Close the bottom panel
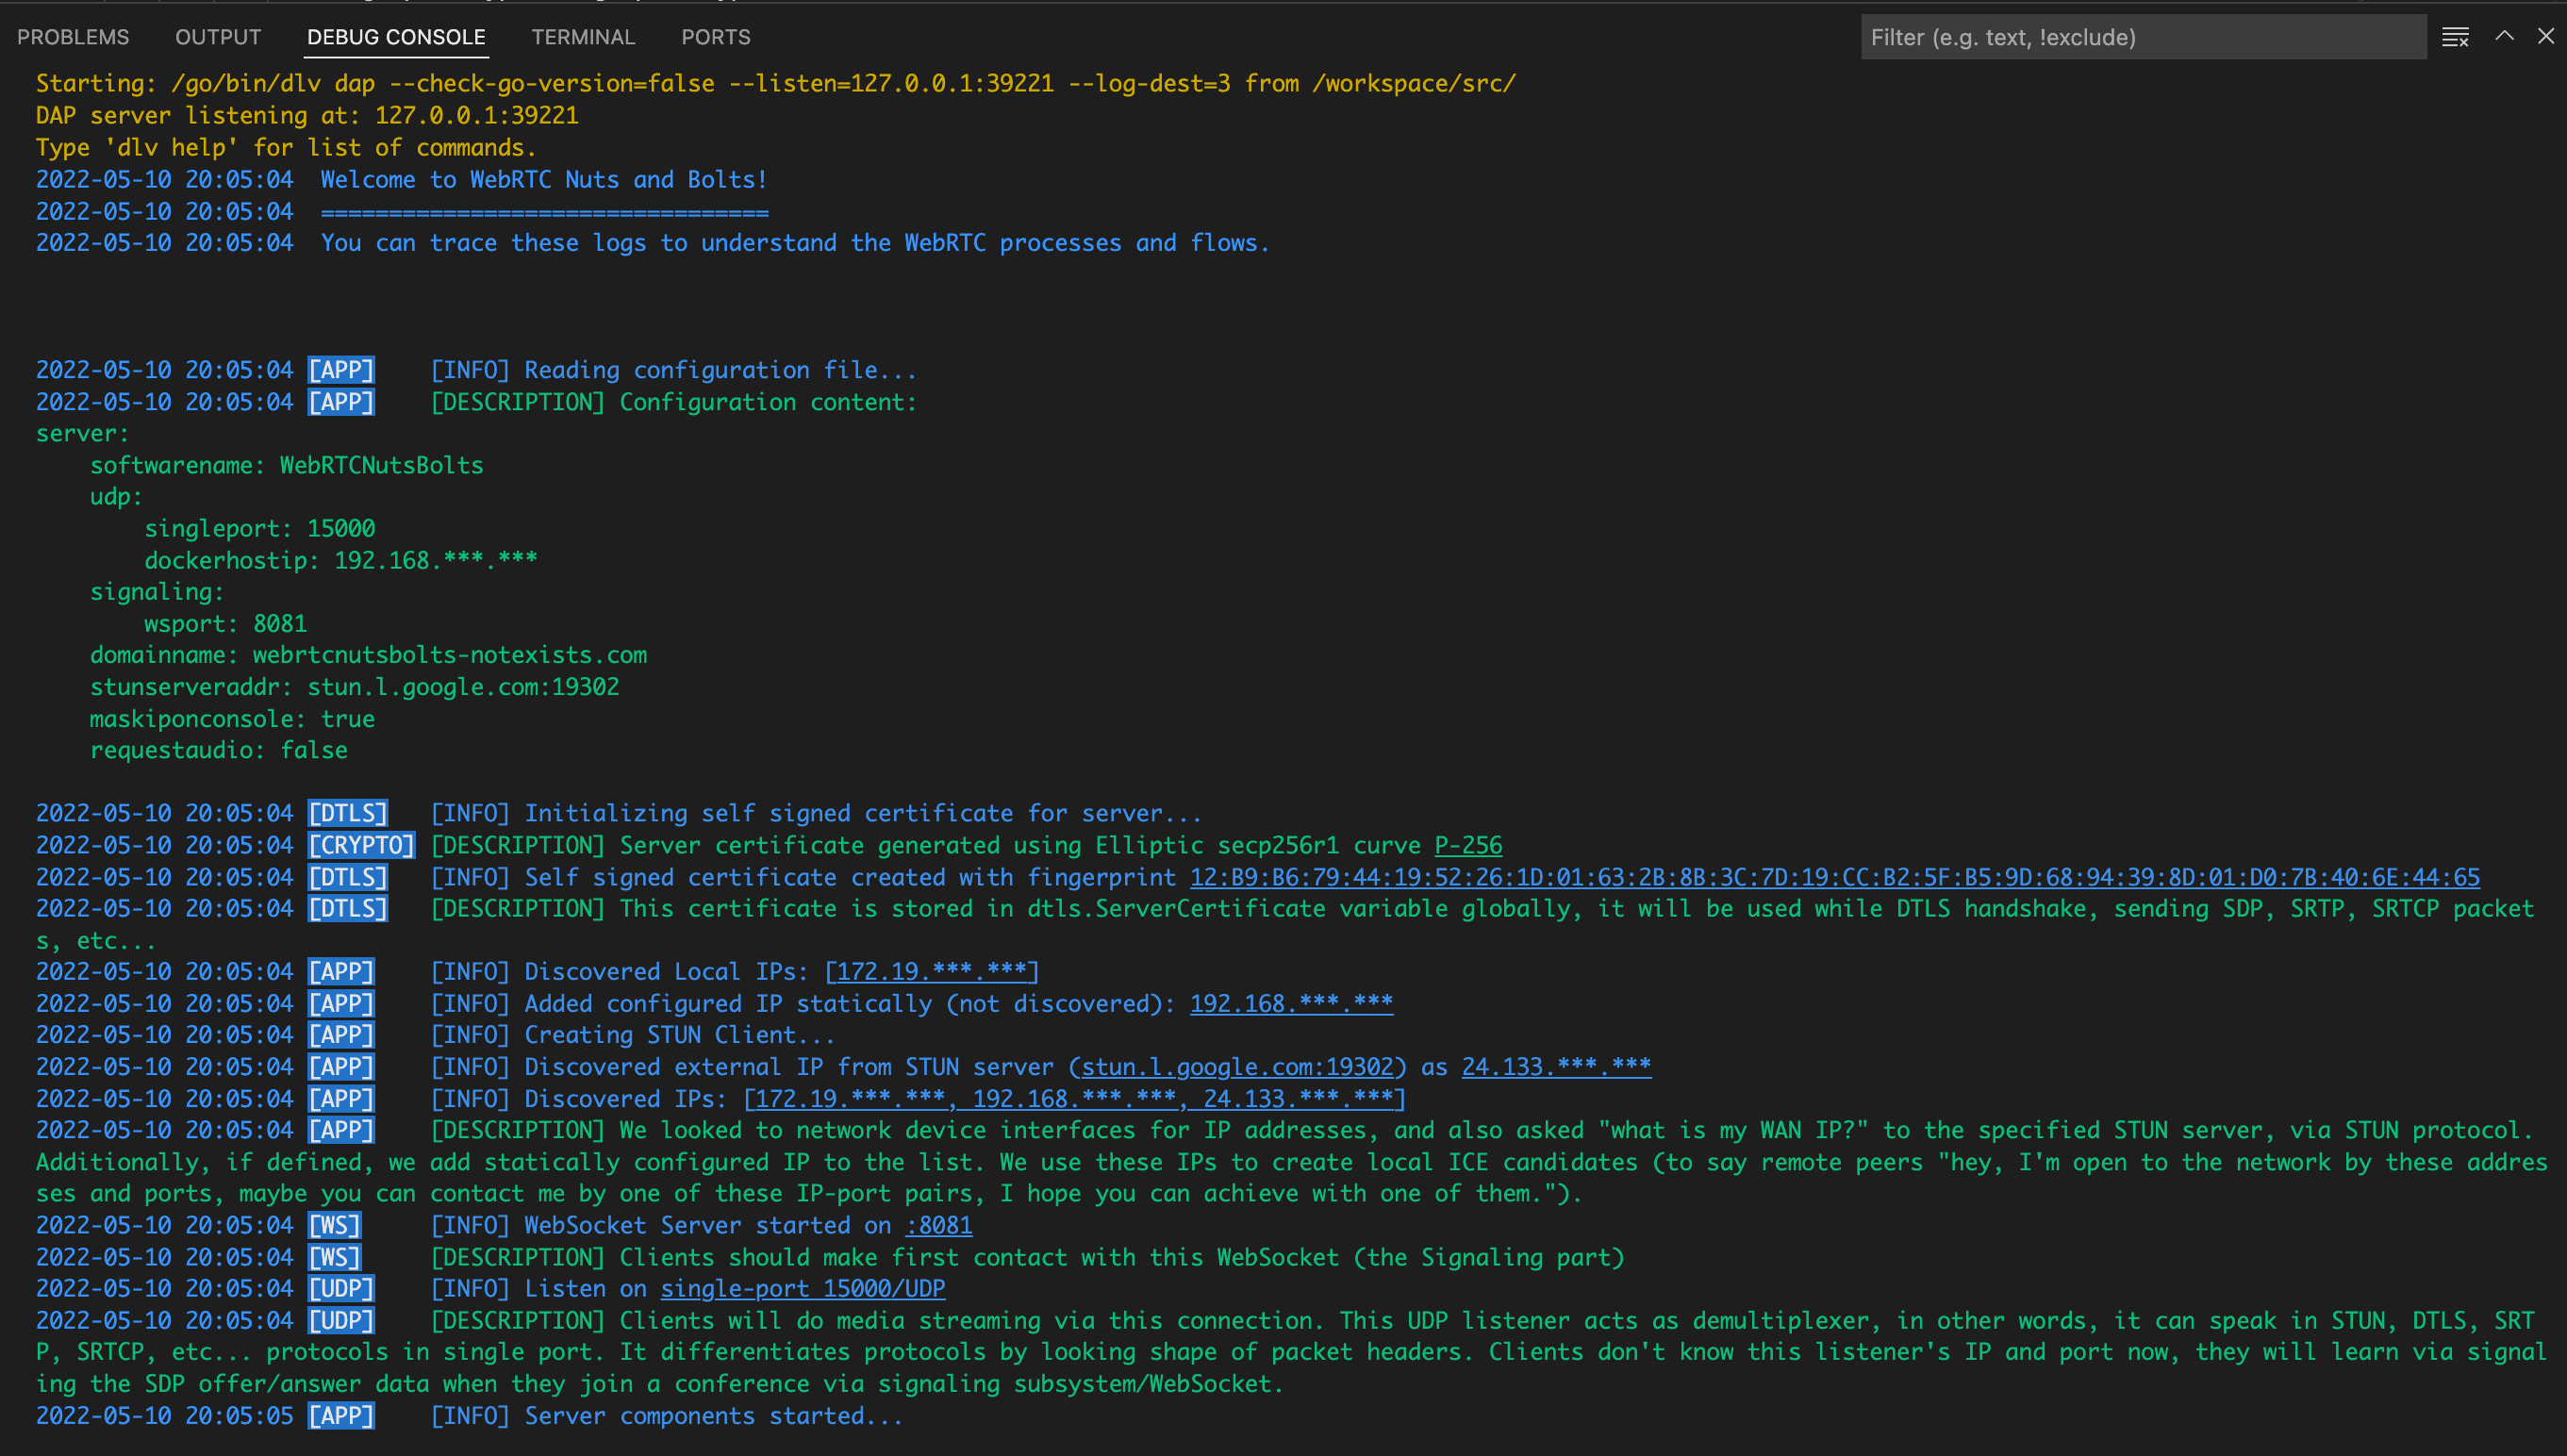2567x1456 pixels. pos(2546,36)
